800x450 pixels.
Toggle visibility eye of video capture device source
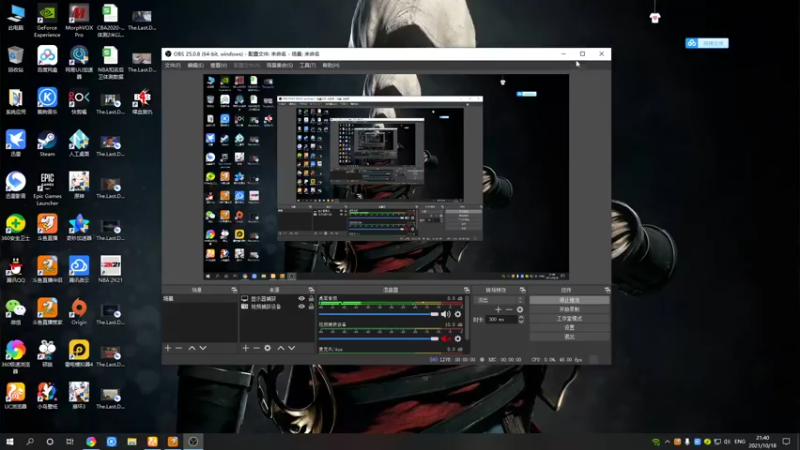(x=302, y=307)
